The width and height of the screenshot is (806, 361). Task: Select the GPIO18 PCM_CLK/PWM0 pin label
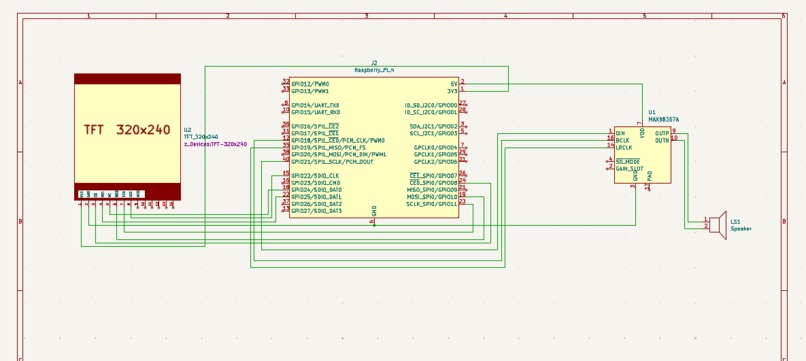pos(338,140)
